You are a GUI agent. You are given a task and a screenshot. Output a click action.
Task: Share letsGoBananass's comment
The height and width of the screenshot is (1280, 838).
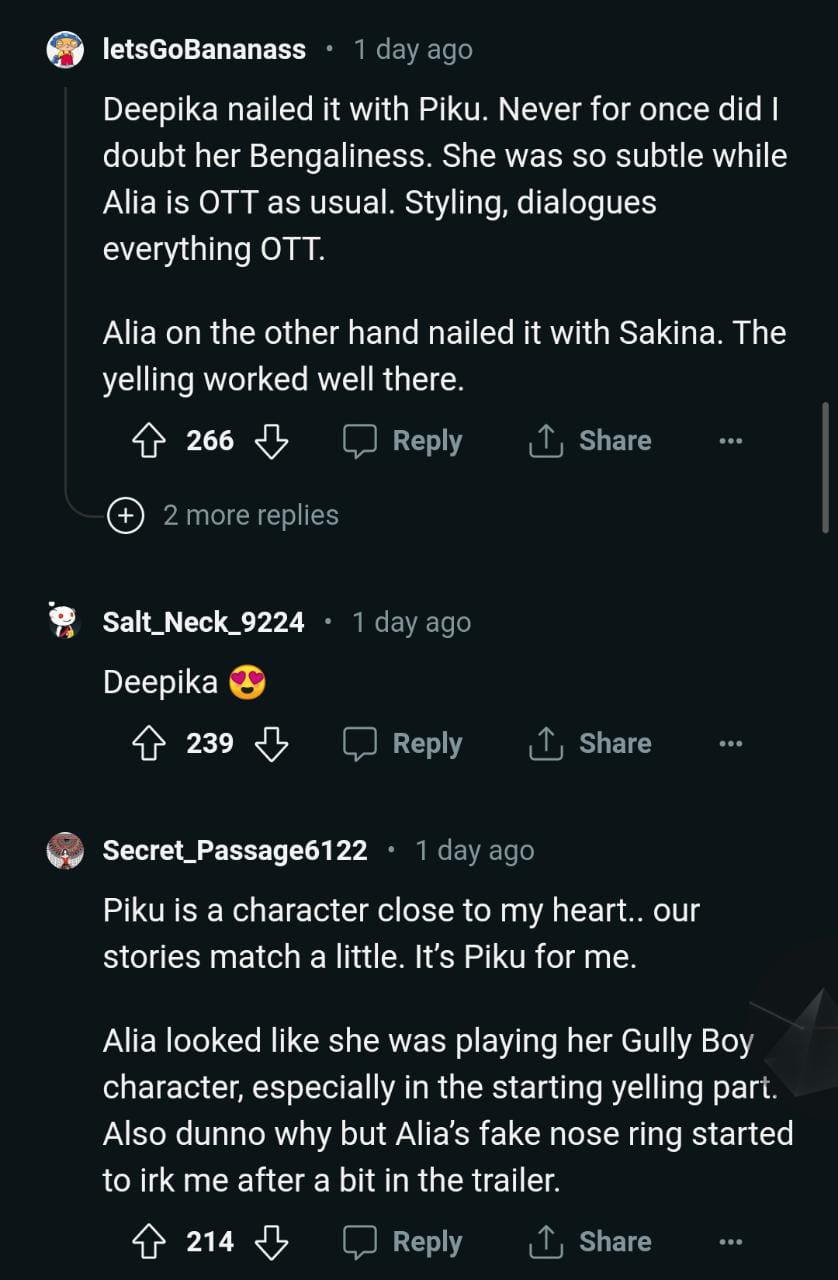pos(590,441)
